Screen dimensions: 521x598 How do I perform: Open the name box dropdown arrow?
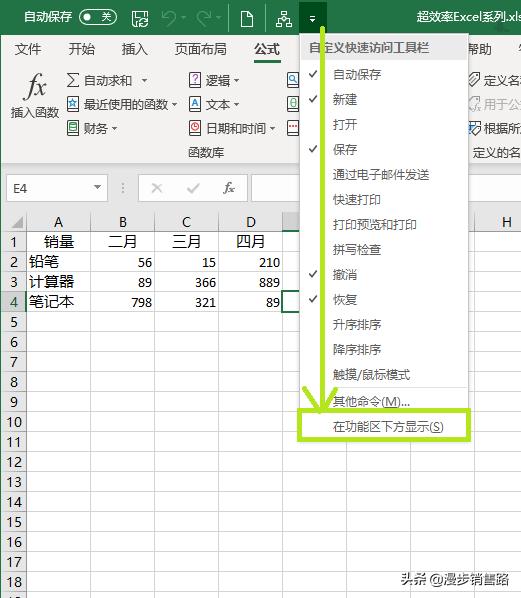[x=98, y=187]
